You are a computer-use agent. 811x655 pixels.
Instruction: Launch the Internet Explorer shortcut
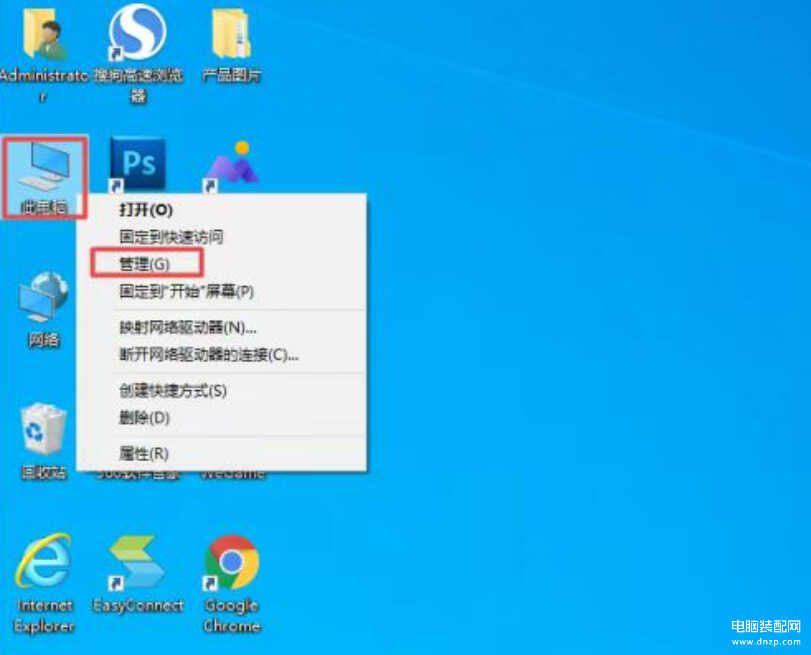pos(44,565)
